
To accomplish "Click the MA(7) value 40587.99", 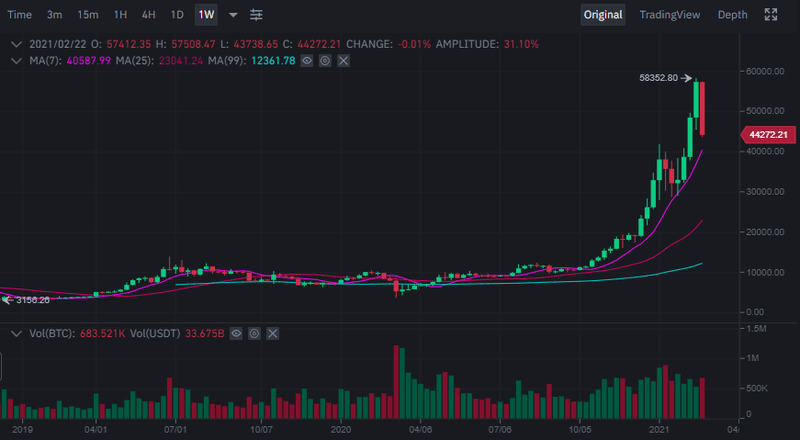I will click(89, 61).
